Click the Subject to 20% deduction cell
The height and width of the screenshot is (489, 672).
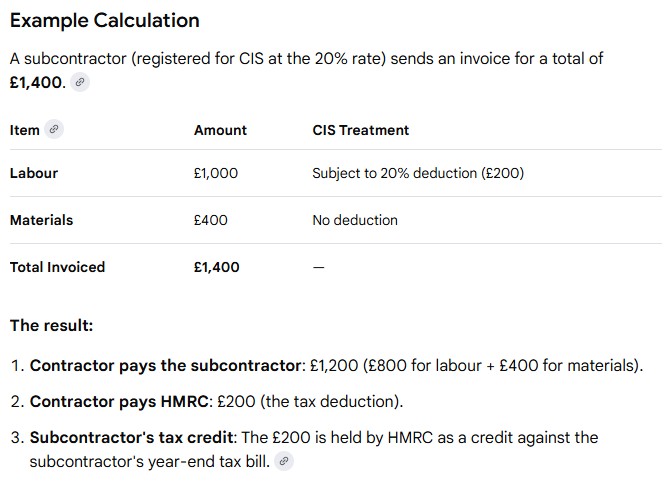(418, 173)
